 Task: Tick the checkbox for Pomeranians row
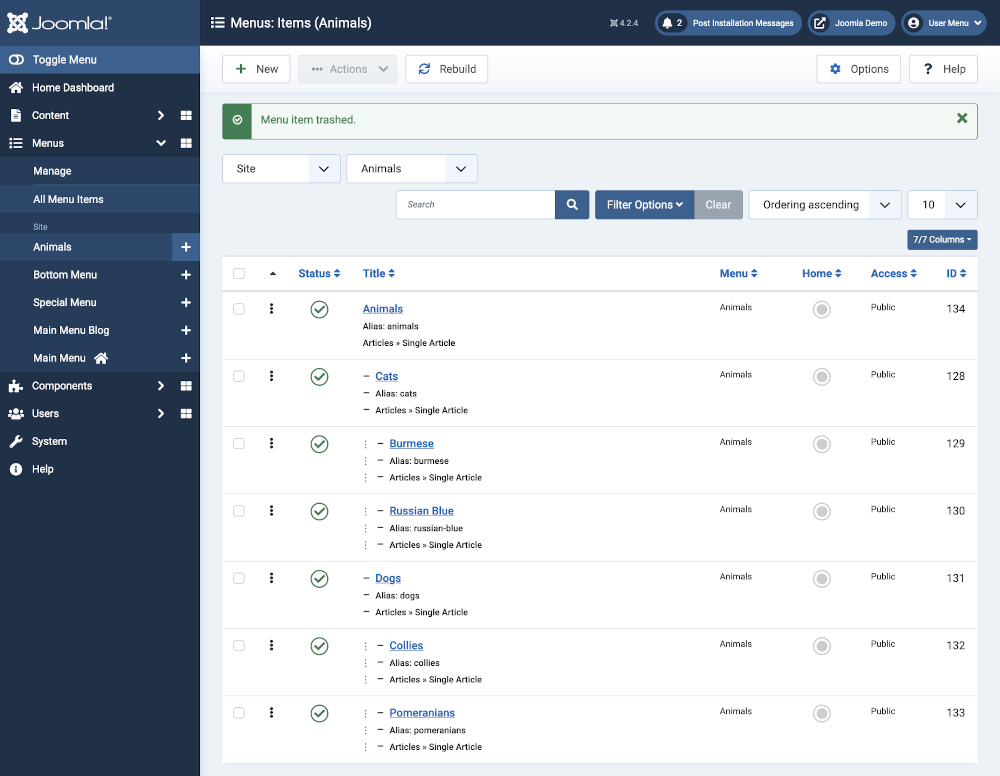pos(238,713)
